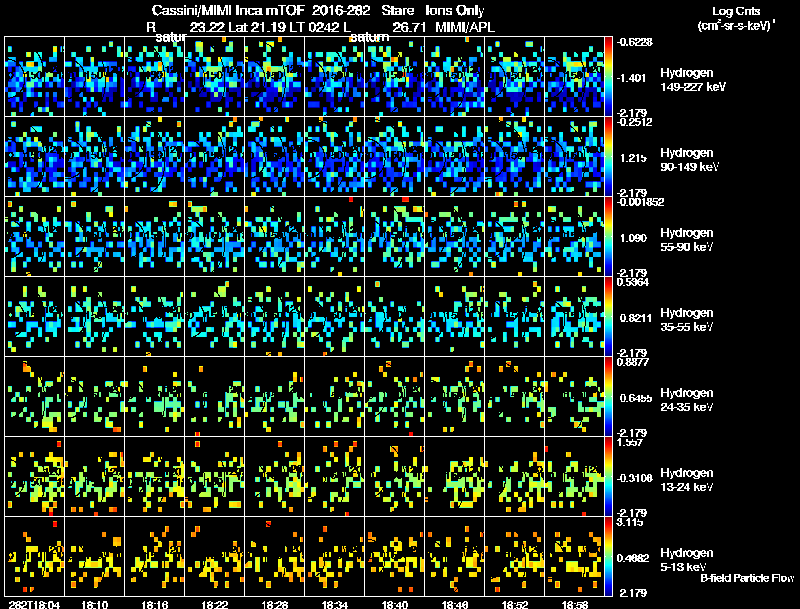Click the colorbar beside Hydrogen 13-24 keV row
This screenshot has width=800, height=609.
[608, 477]
